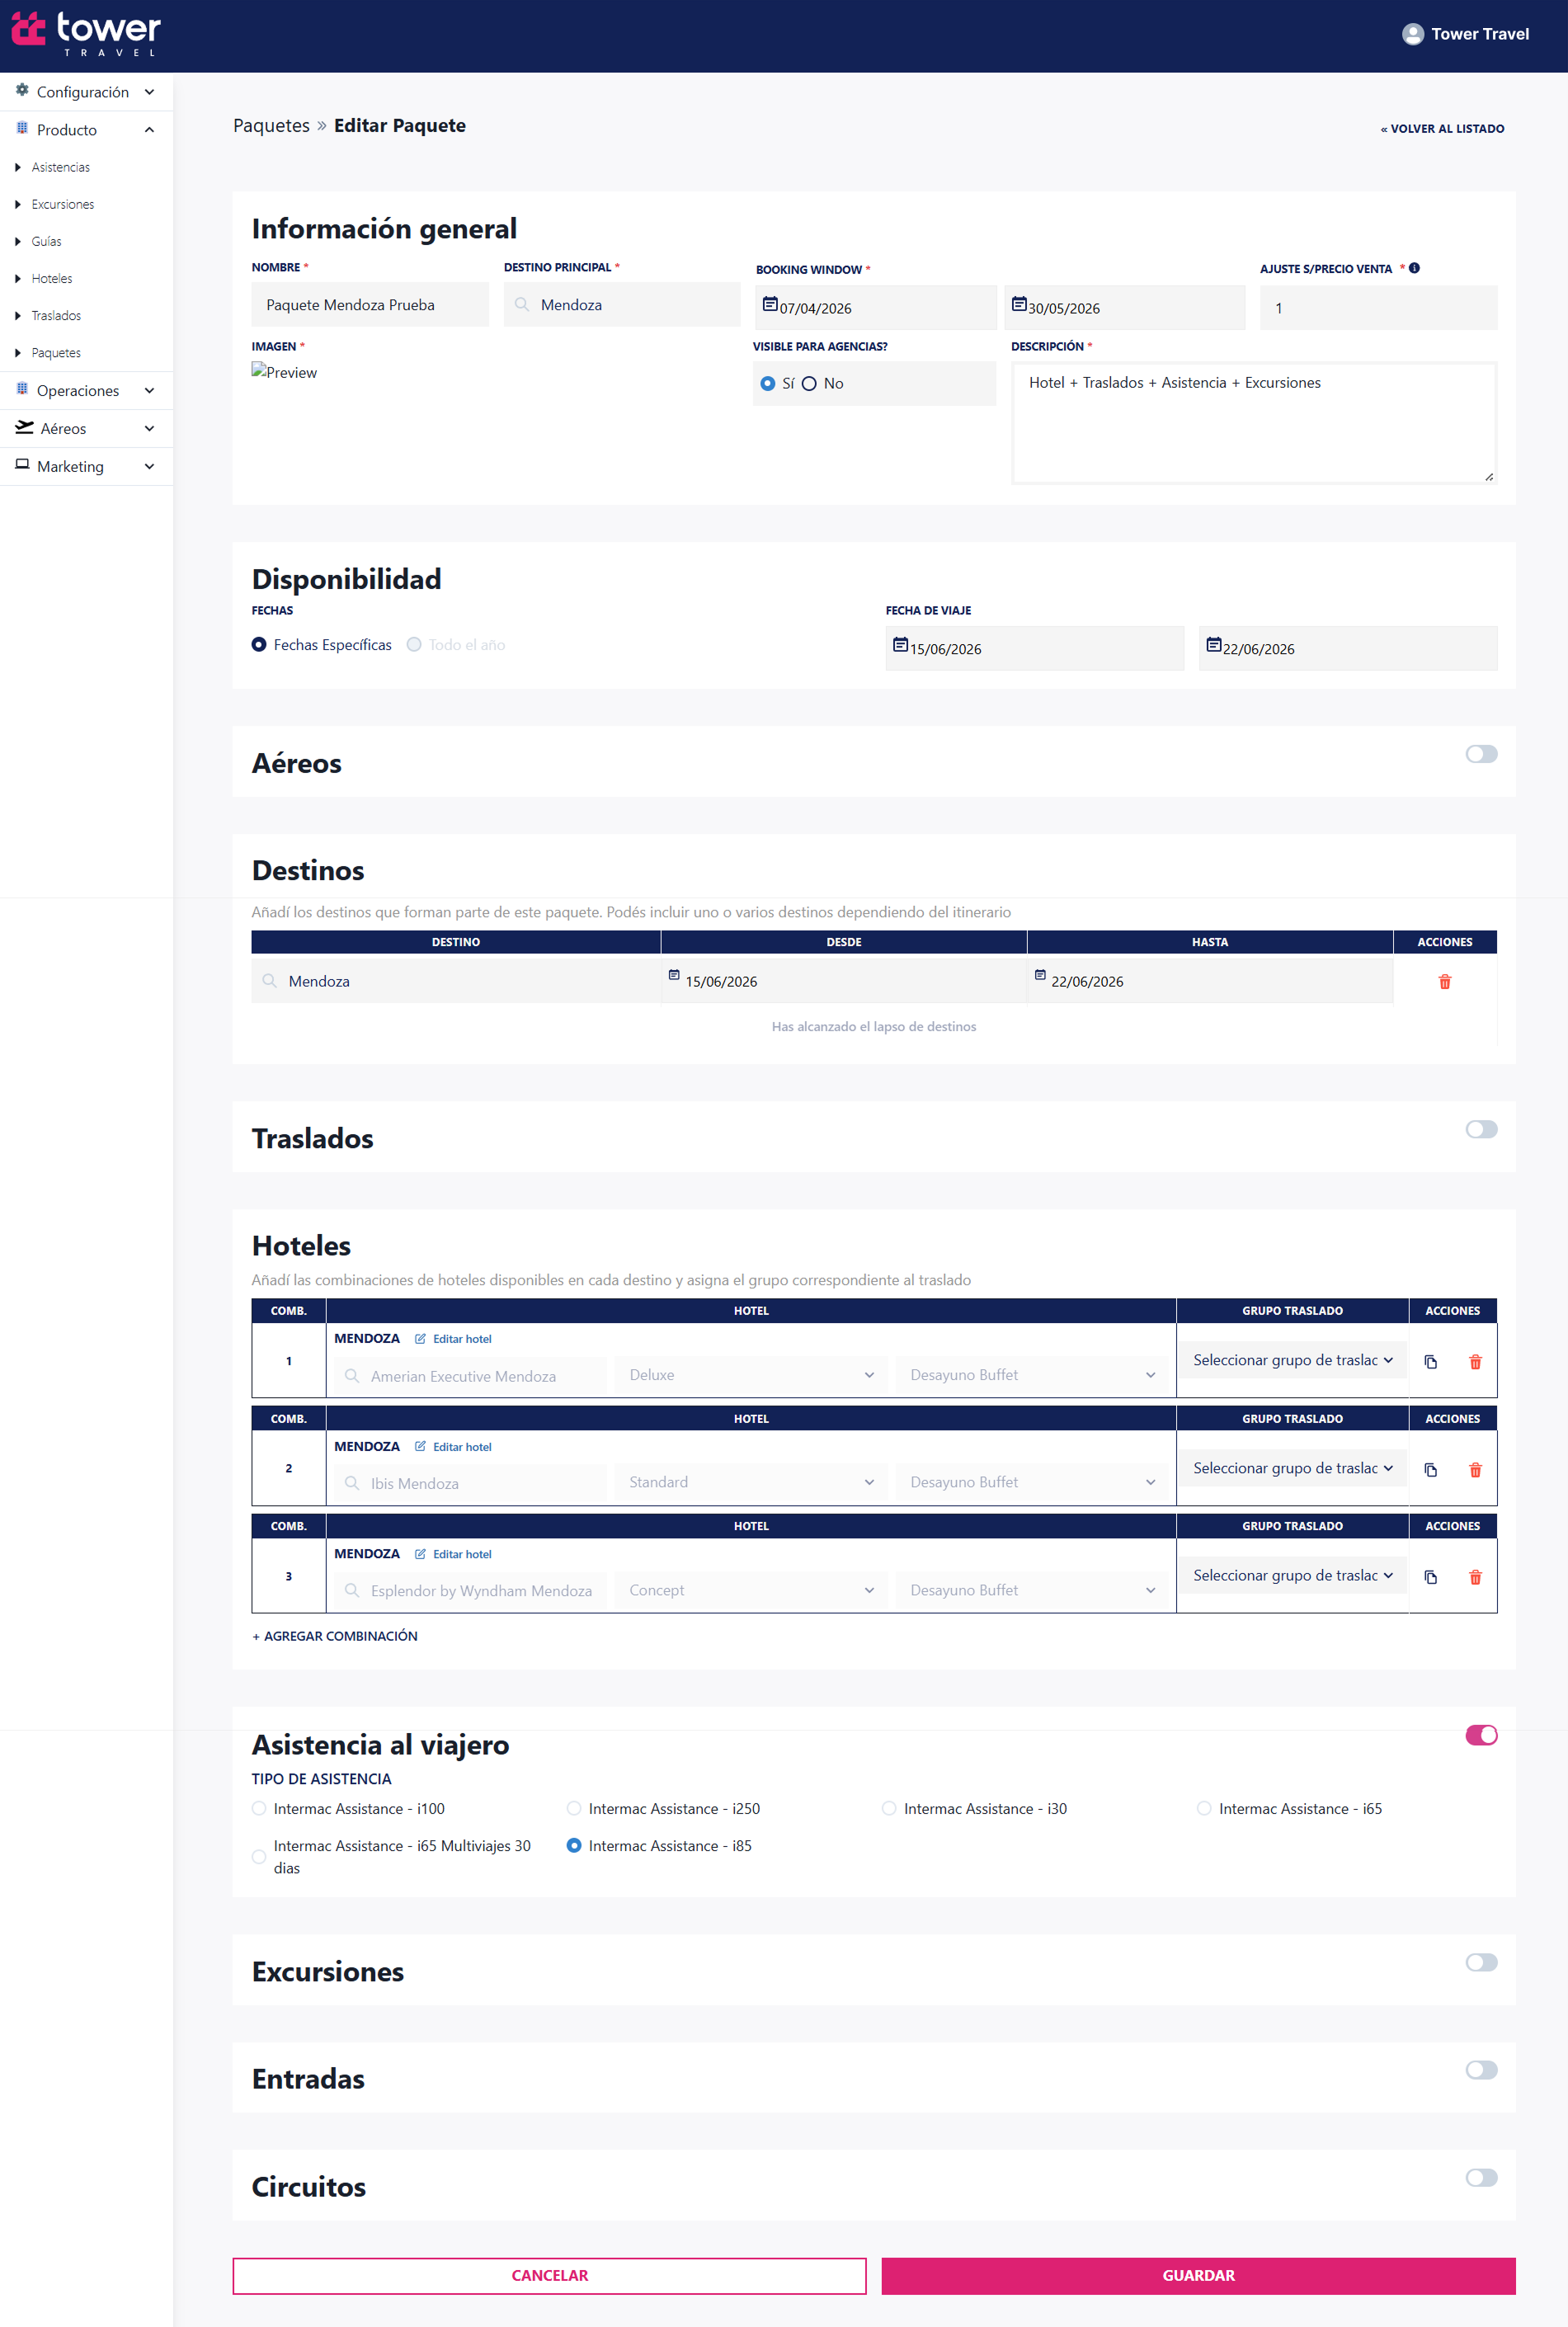Open grupo de traslado dropdown for combination 3

click(1292, 1575)
